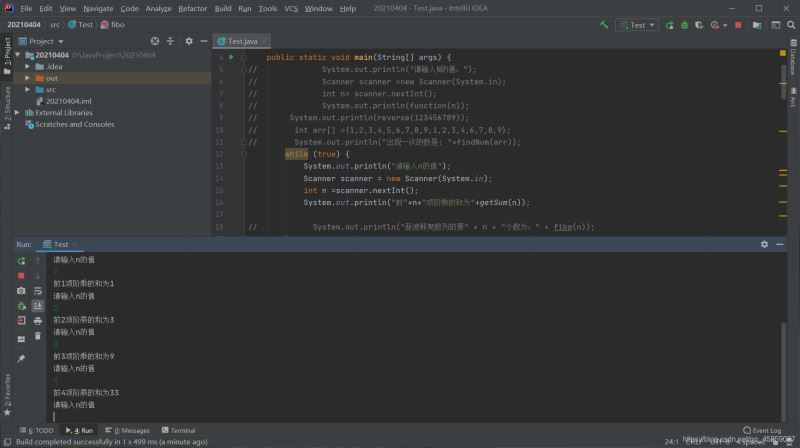Click the Build project hammer icon

point(604,24)
